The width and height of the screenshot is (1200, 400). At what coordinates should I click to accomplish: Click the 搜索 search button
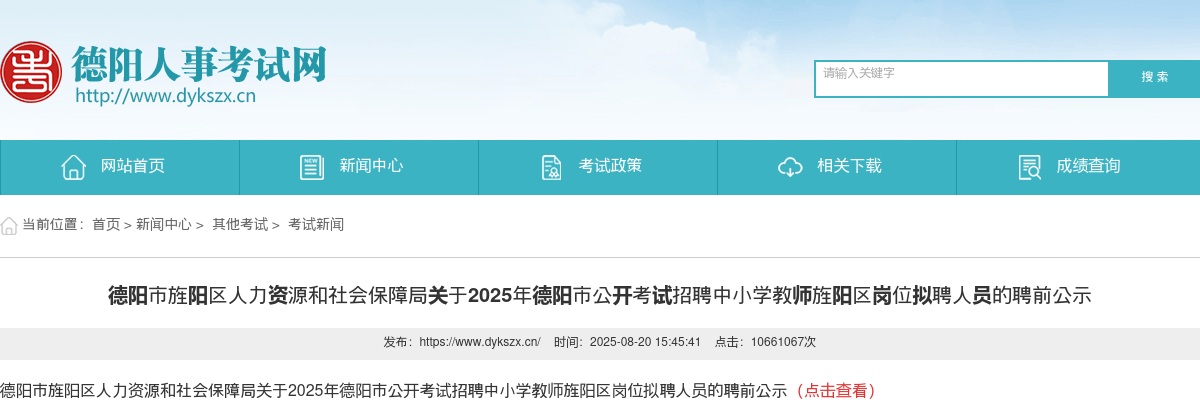point(1155,78)
